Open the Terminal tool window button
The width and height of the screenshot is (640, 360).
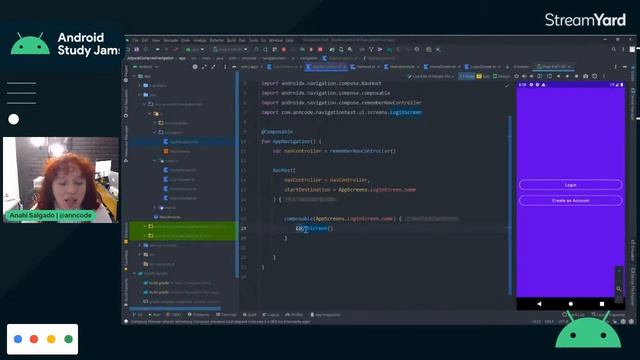(226, 315)
